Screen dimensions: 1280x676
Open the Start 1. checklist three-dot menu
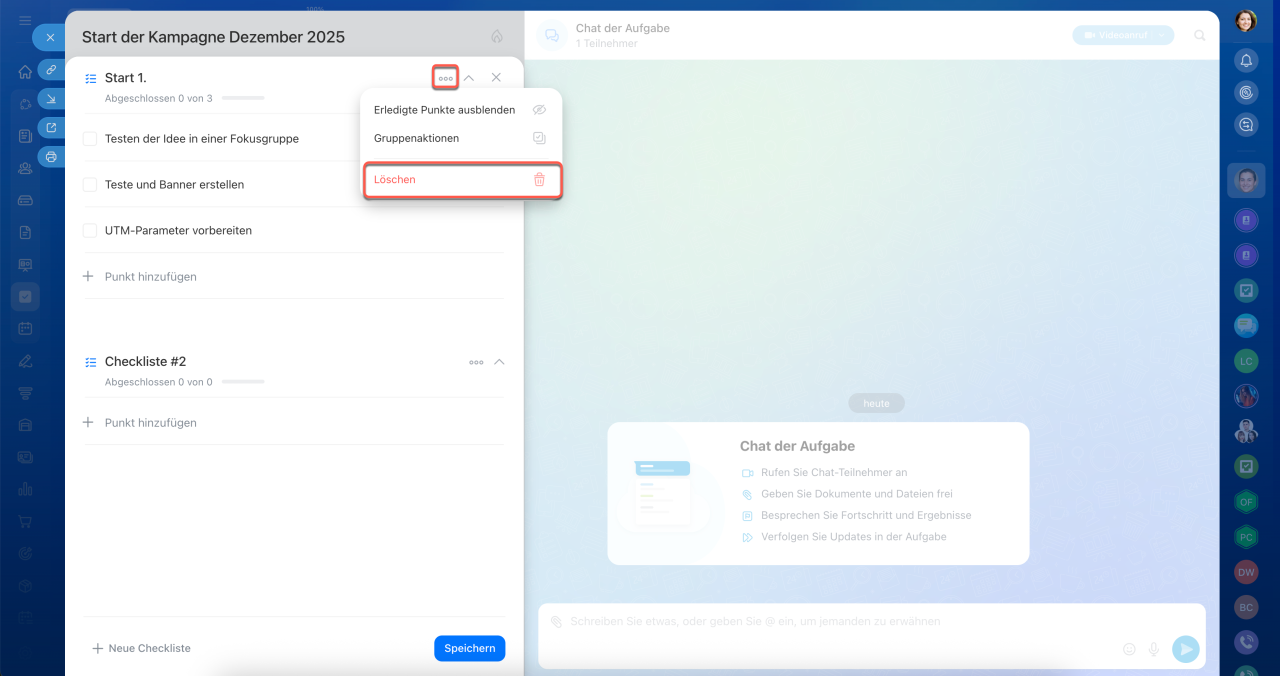click(446, 78)
